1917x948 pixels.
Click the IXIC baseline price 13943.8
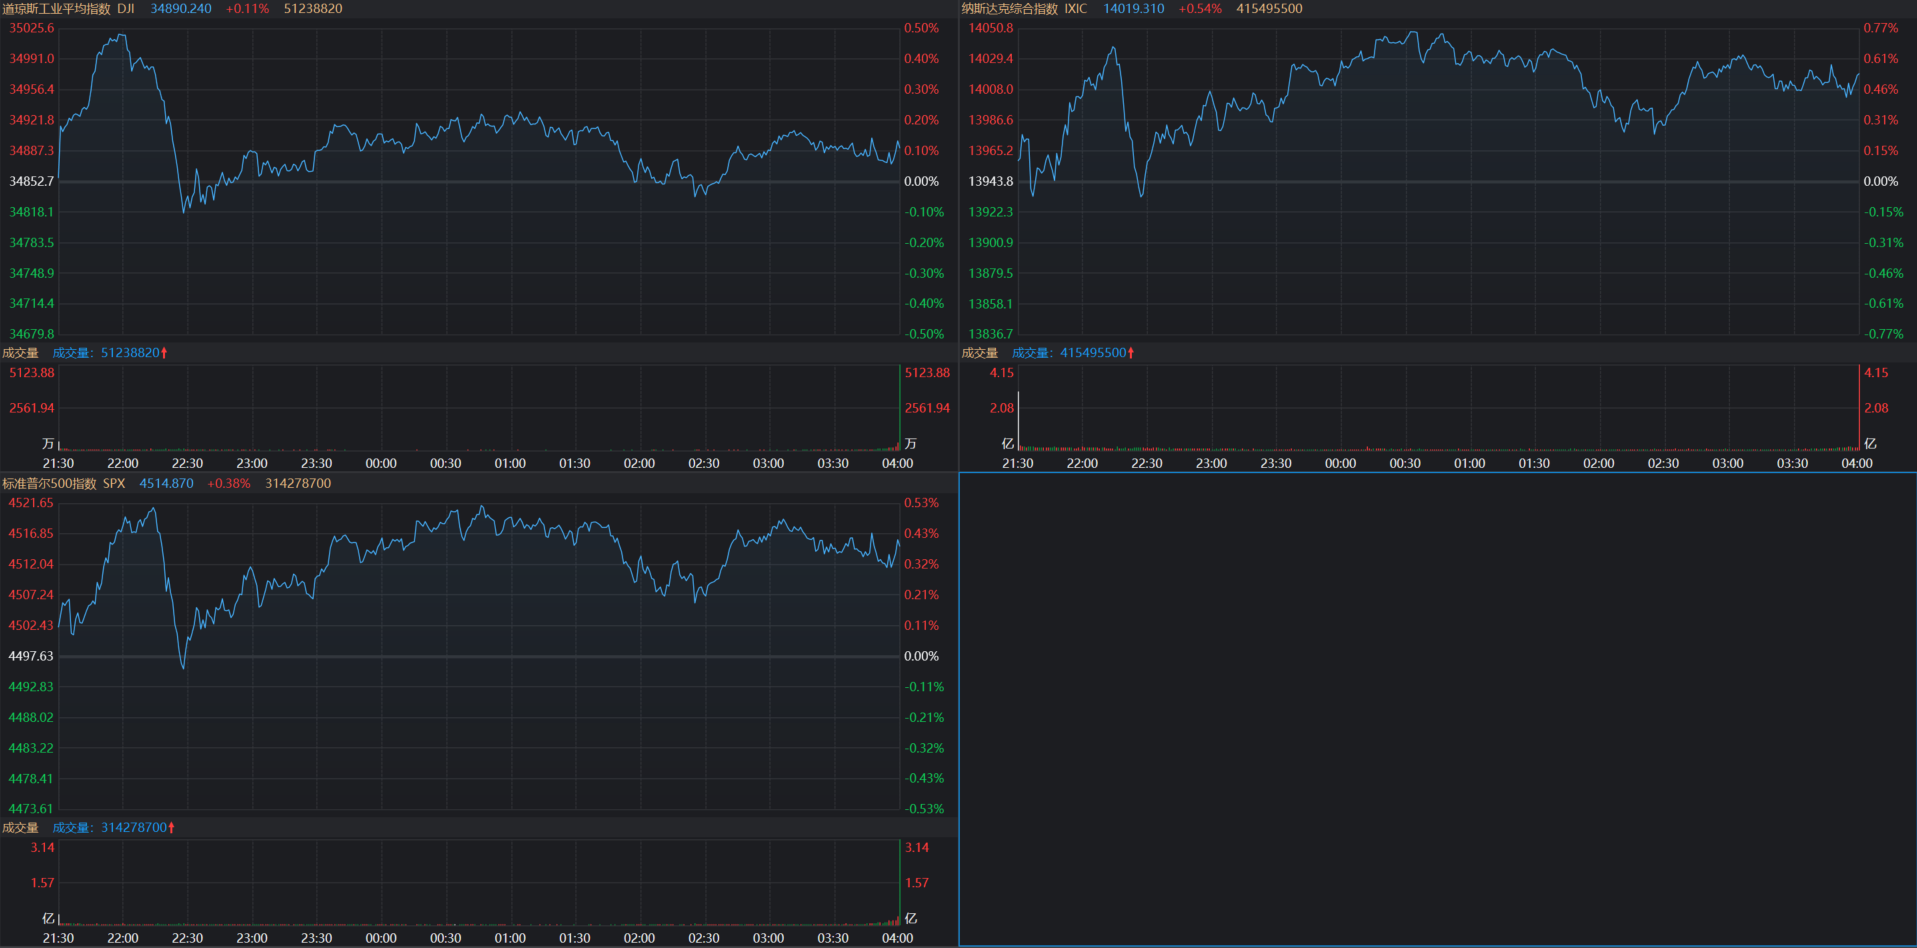pos(991,181)
